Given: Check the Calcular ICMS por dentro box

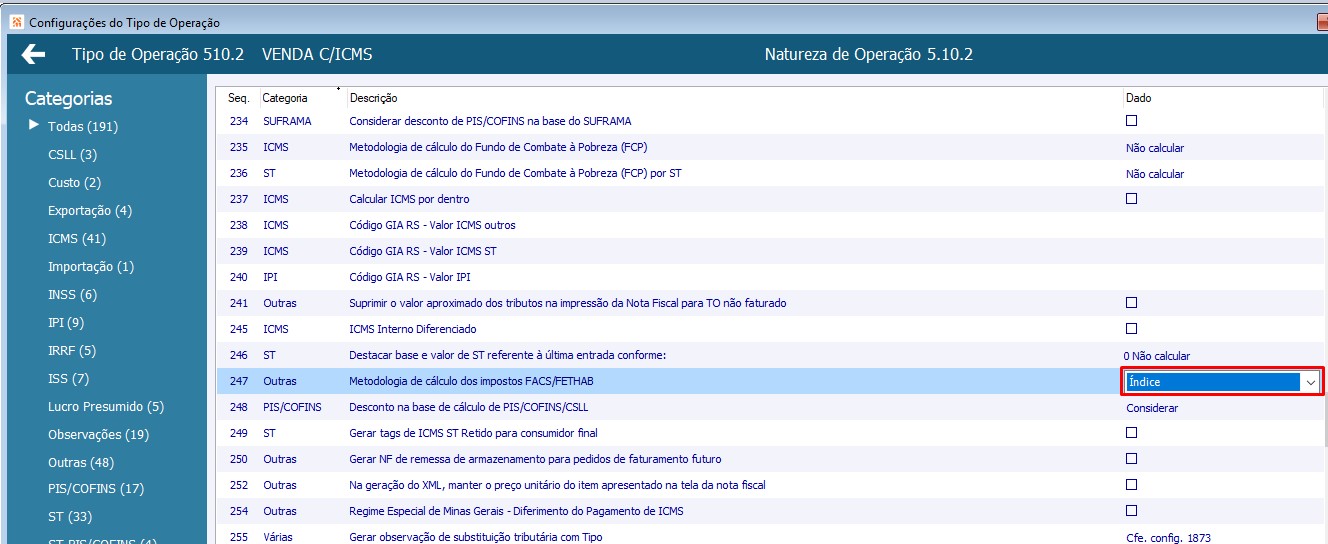Looking at the screenshot, I should pyautogui.click(x=1132, y=199).
